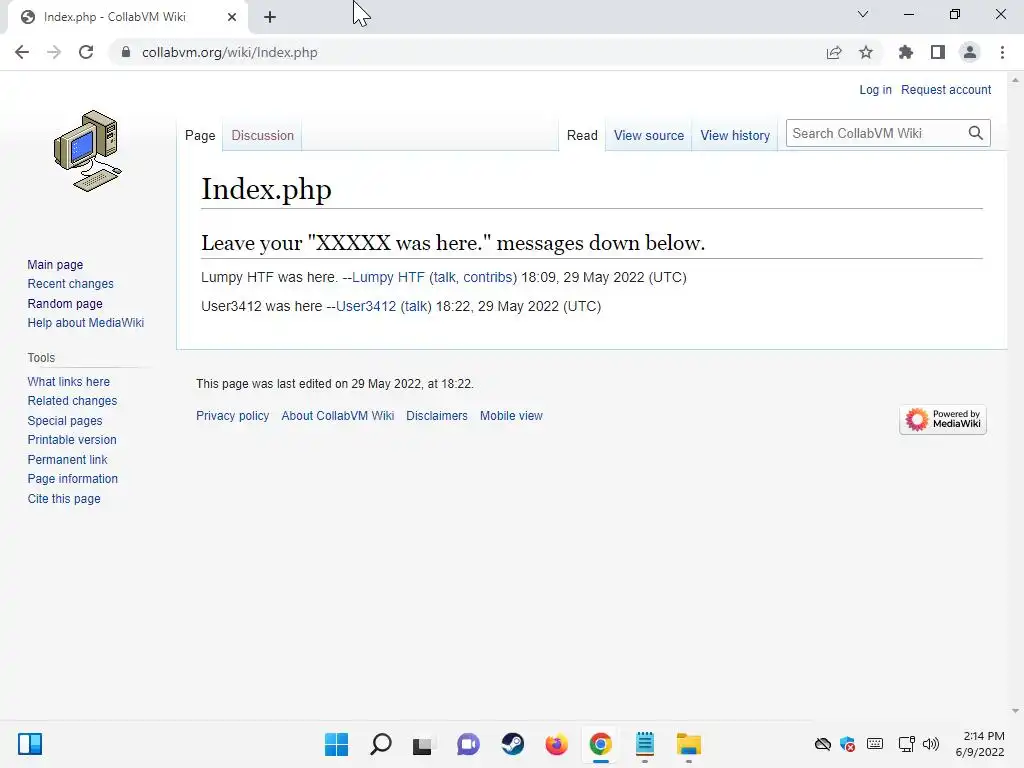Screen dimensions: 1024x768
Task: Open a new tab with the plus button
Action: tap(270, 17)
